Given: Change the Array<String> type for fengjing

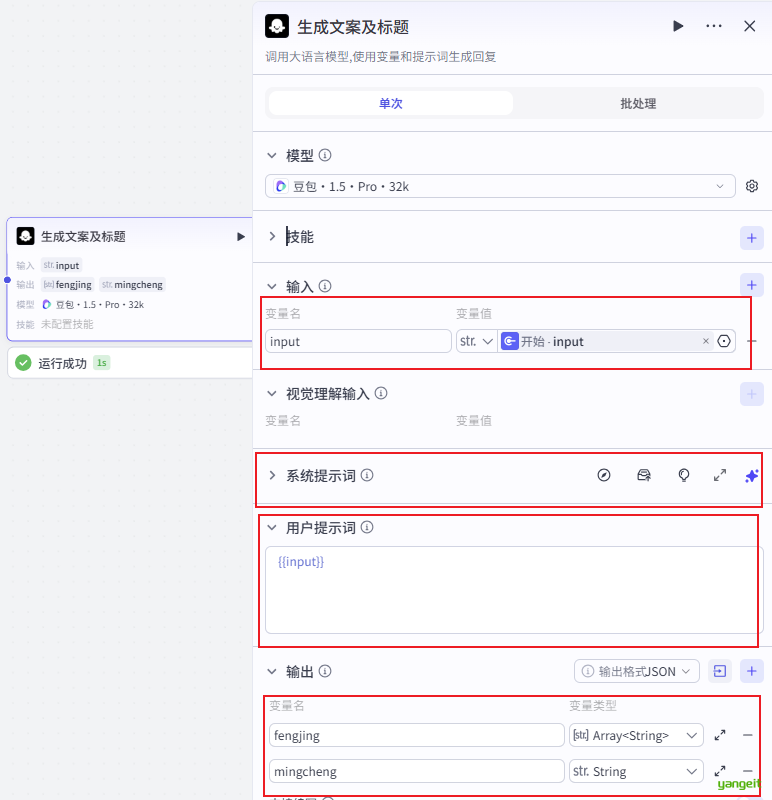Looking at the screenshot, I should tap(635, 735).
